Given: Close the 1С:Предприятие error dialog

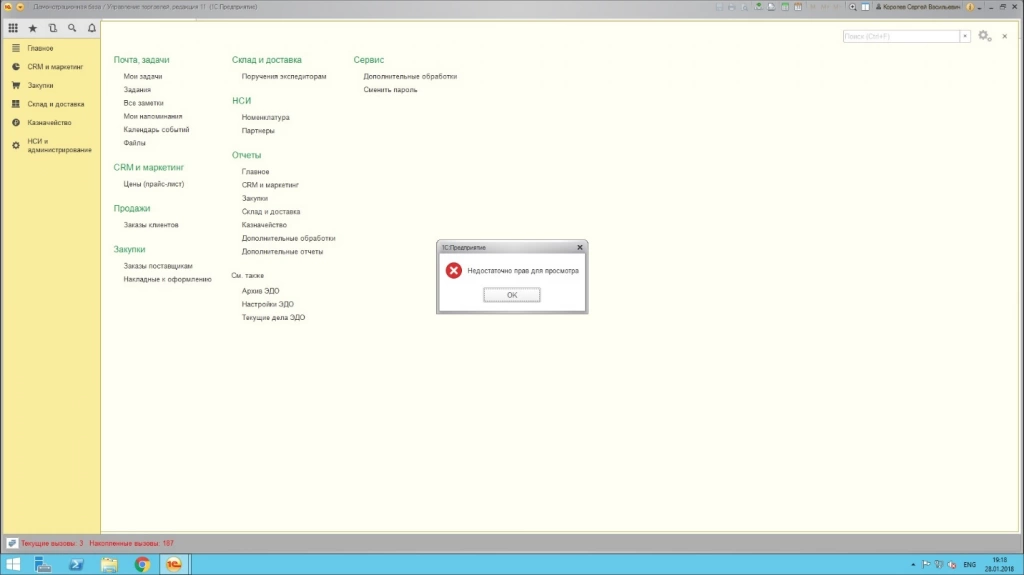Looking at the screenshot, I should (580, 248).
